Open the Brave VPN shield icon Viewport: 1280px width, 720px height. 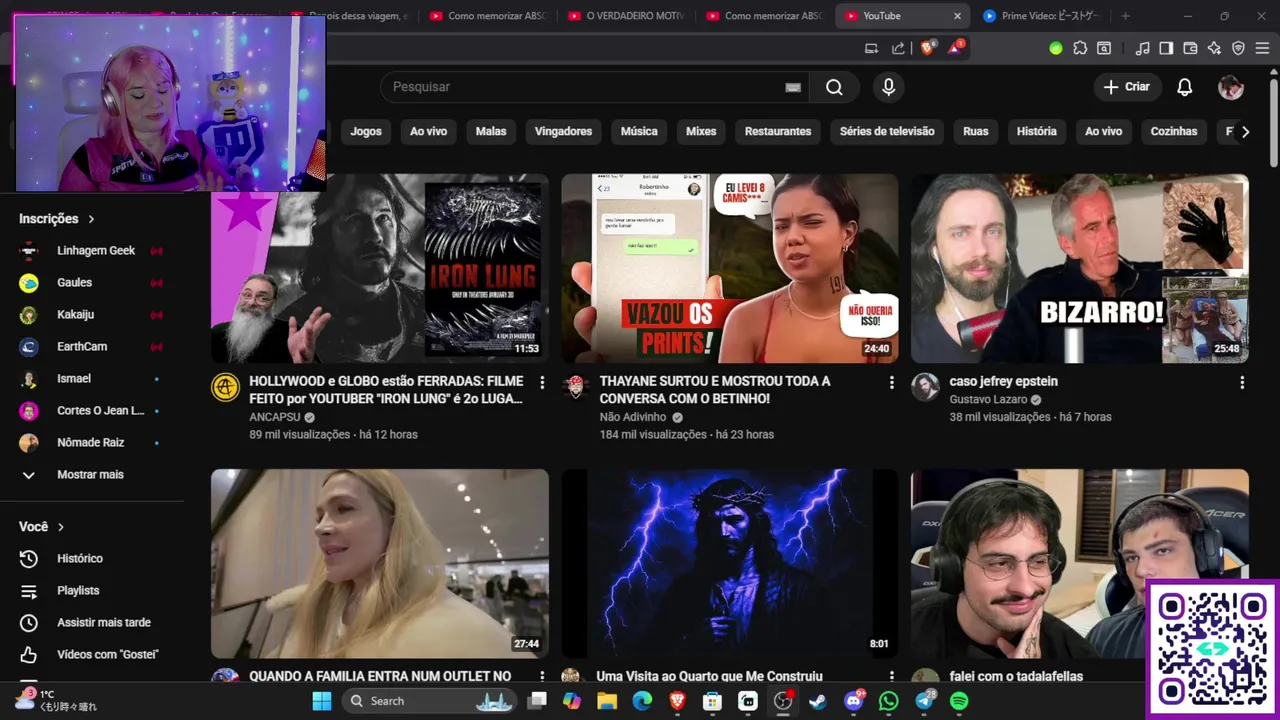pyautogui.click(x=1238, y=48)
